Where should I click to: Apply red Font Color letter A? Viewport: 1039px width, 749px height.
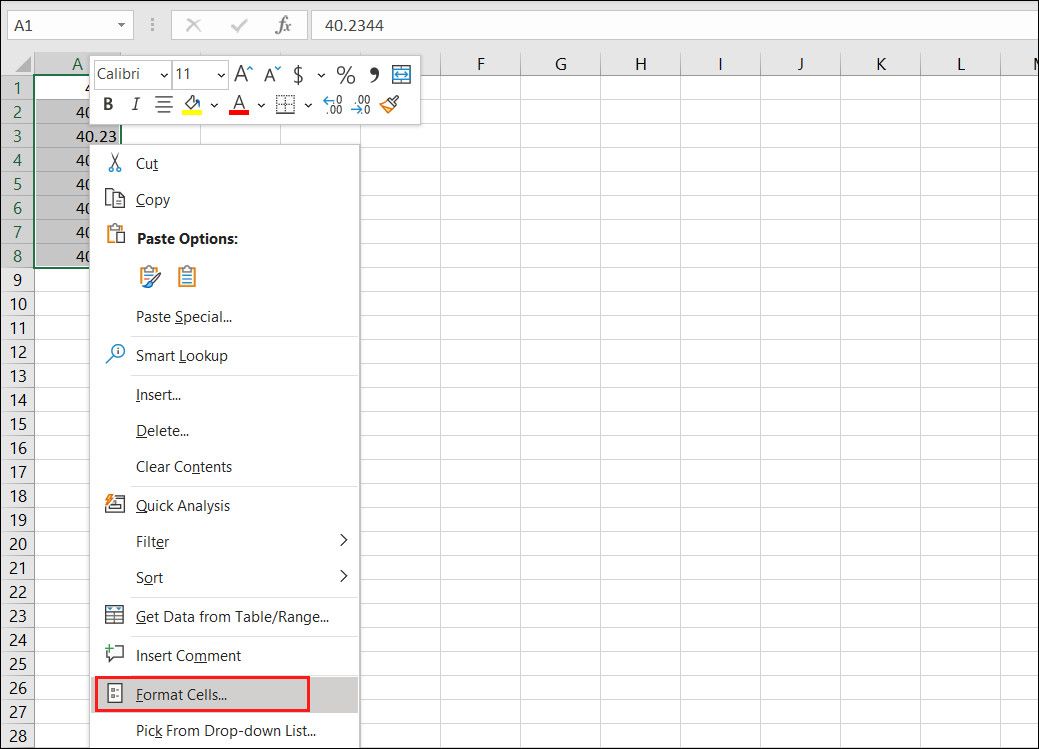pyautogui.click(x=239, y=104)
